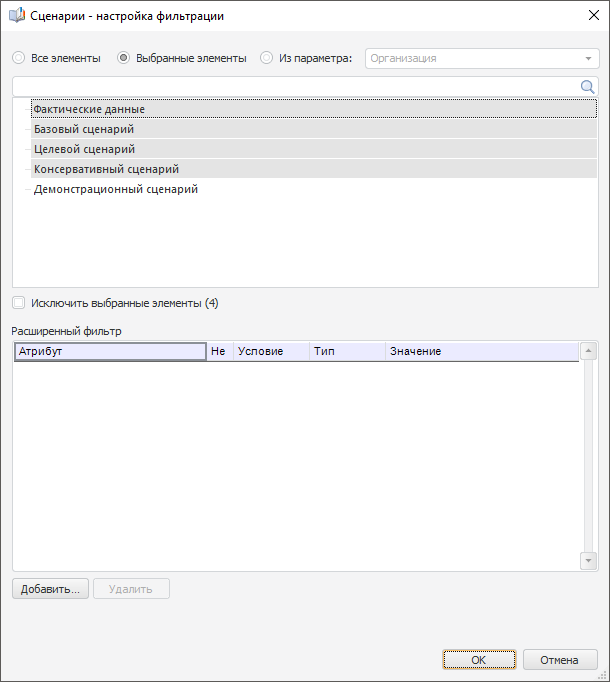Click the 'Атрибут' column header

click(x=111, y=351)
